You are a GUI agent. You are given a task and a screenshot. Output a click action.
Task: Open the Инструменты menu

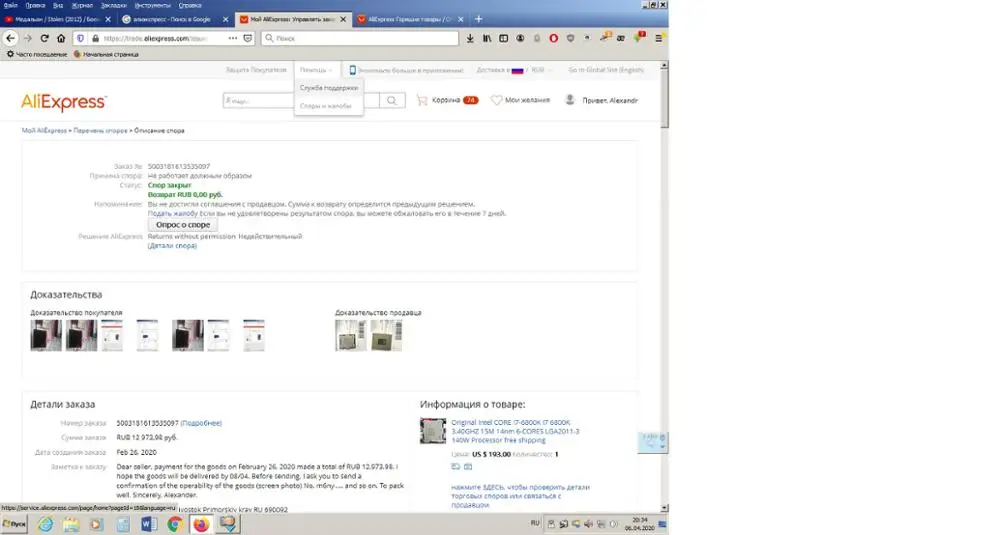(152, 5)
